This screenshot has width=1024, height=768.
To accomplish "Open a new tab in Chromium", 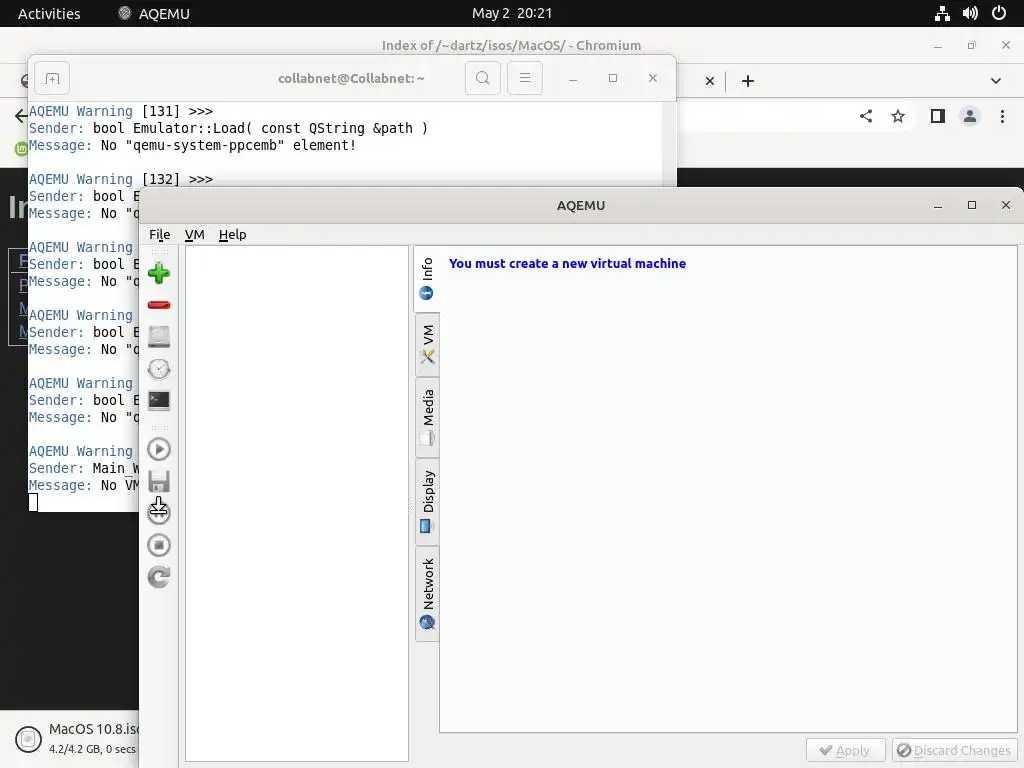I will point(748,81).
